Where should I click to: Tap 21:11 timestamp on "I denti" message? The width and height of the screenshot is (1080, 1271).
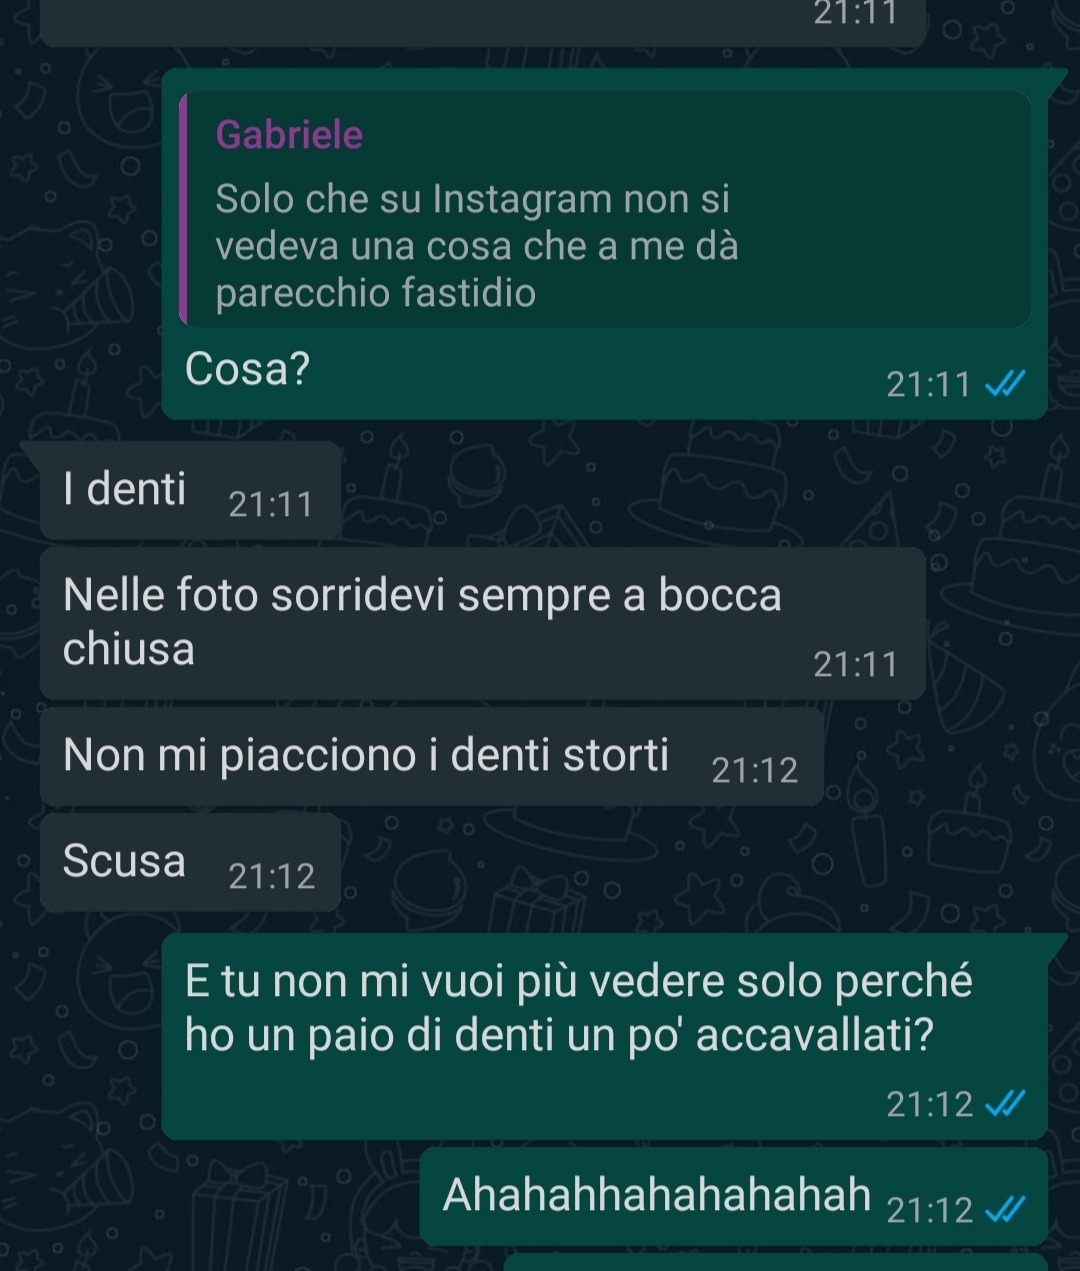click(270, 505)
